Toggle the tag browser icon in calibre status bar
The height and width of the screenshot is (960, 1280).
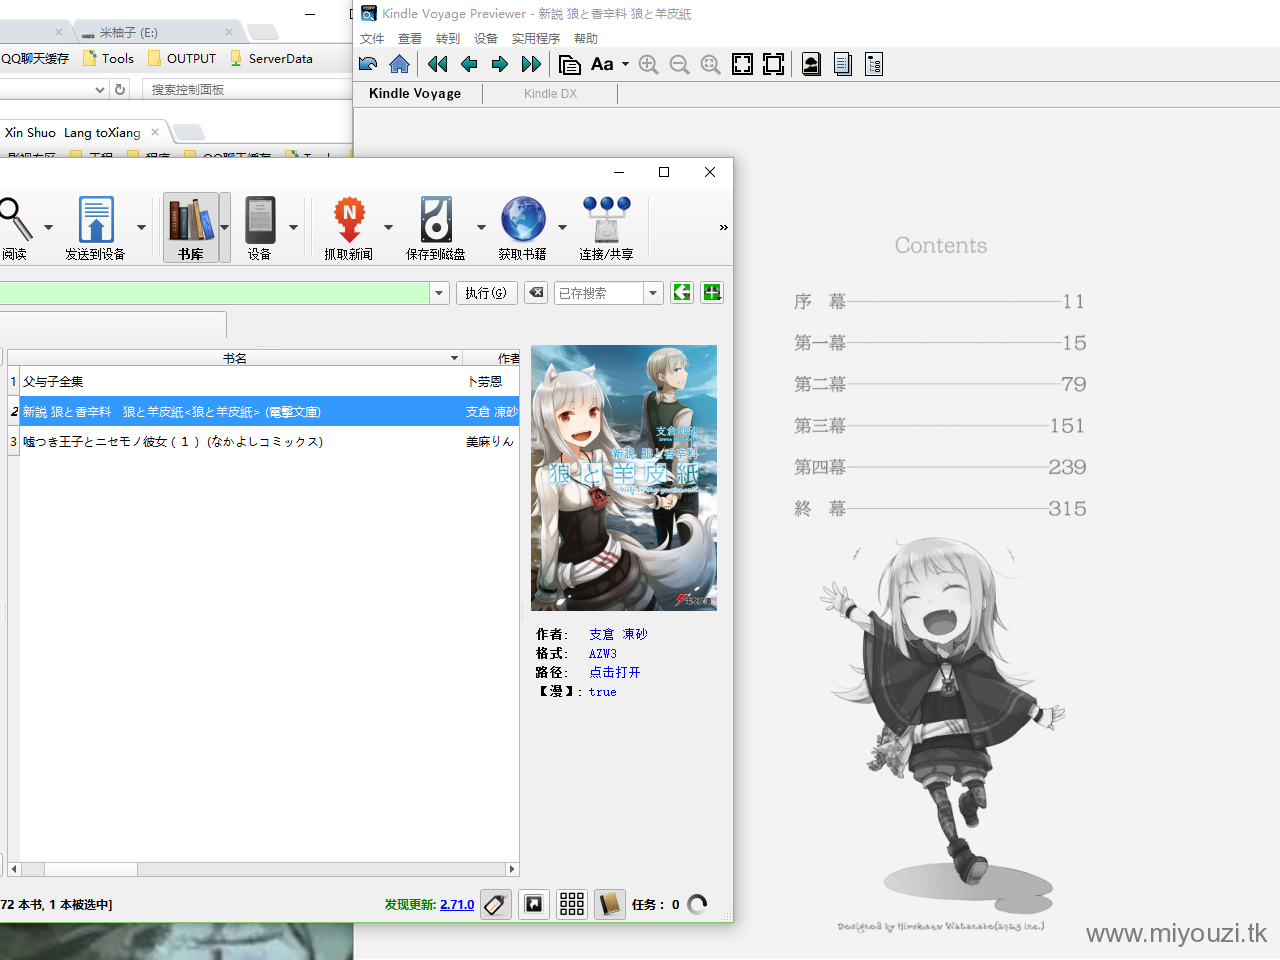pos(496,904)
